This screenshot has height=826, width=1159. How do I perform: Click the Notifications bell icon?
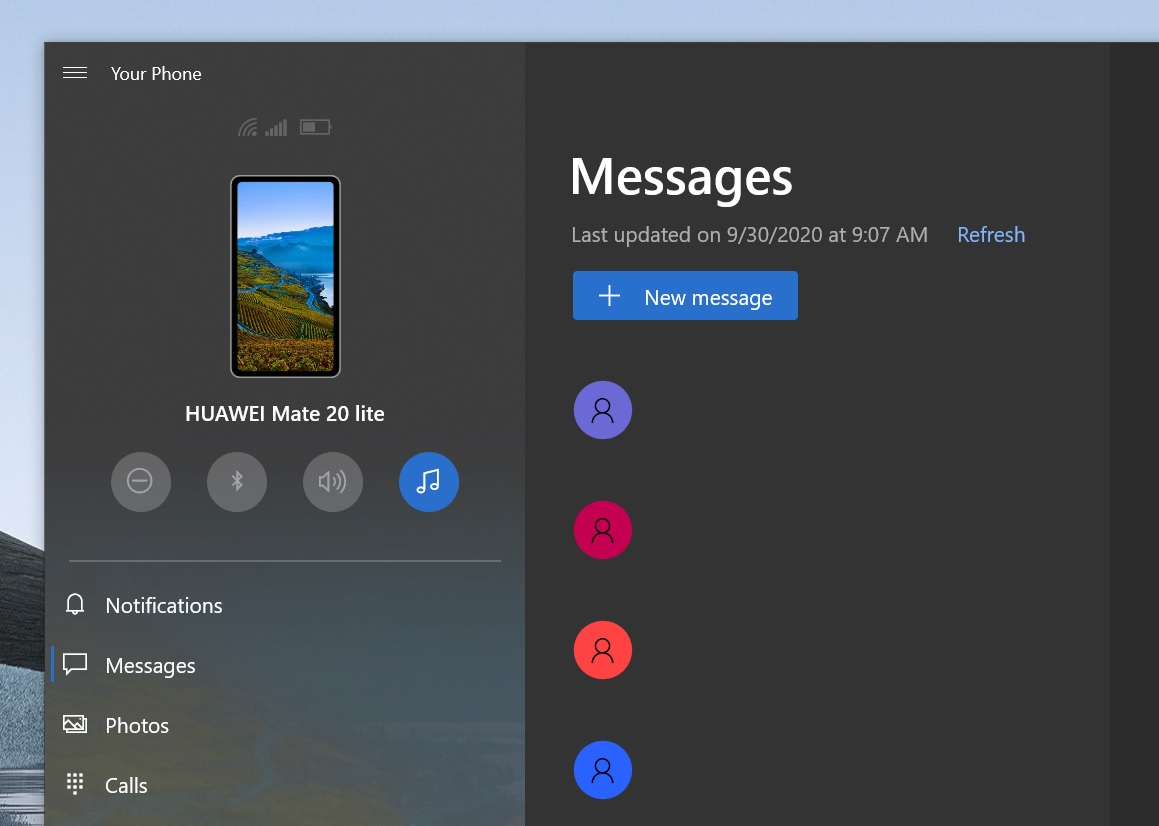[x=75, y=605]
